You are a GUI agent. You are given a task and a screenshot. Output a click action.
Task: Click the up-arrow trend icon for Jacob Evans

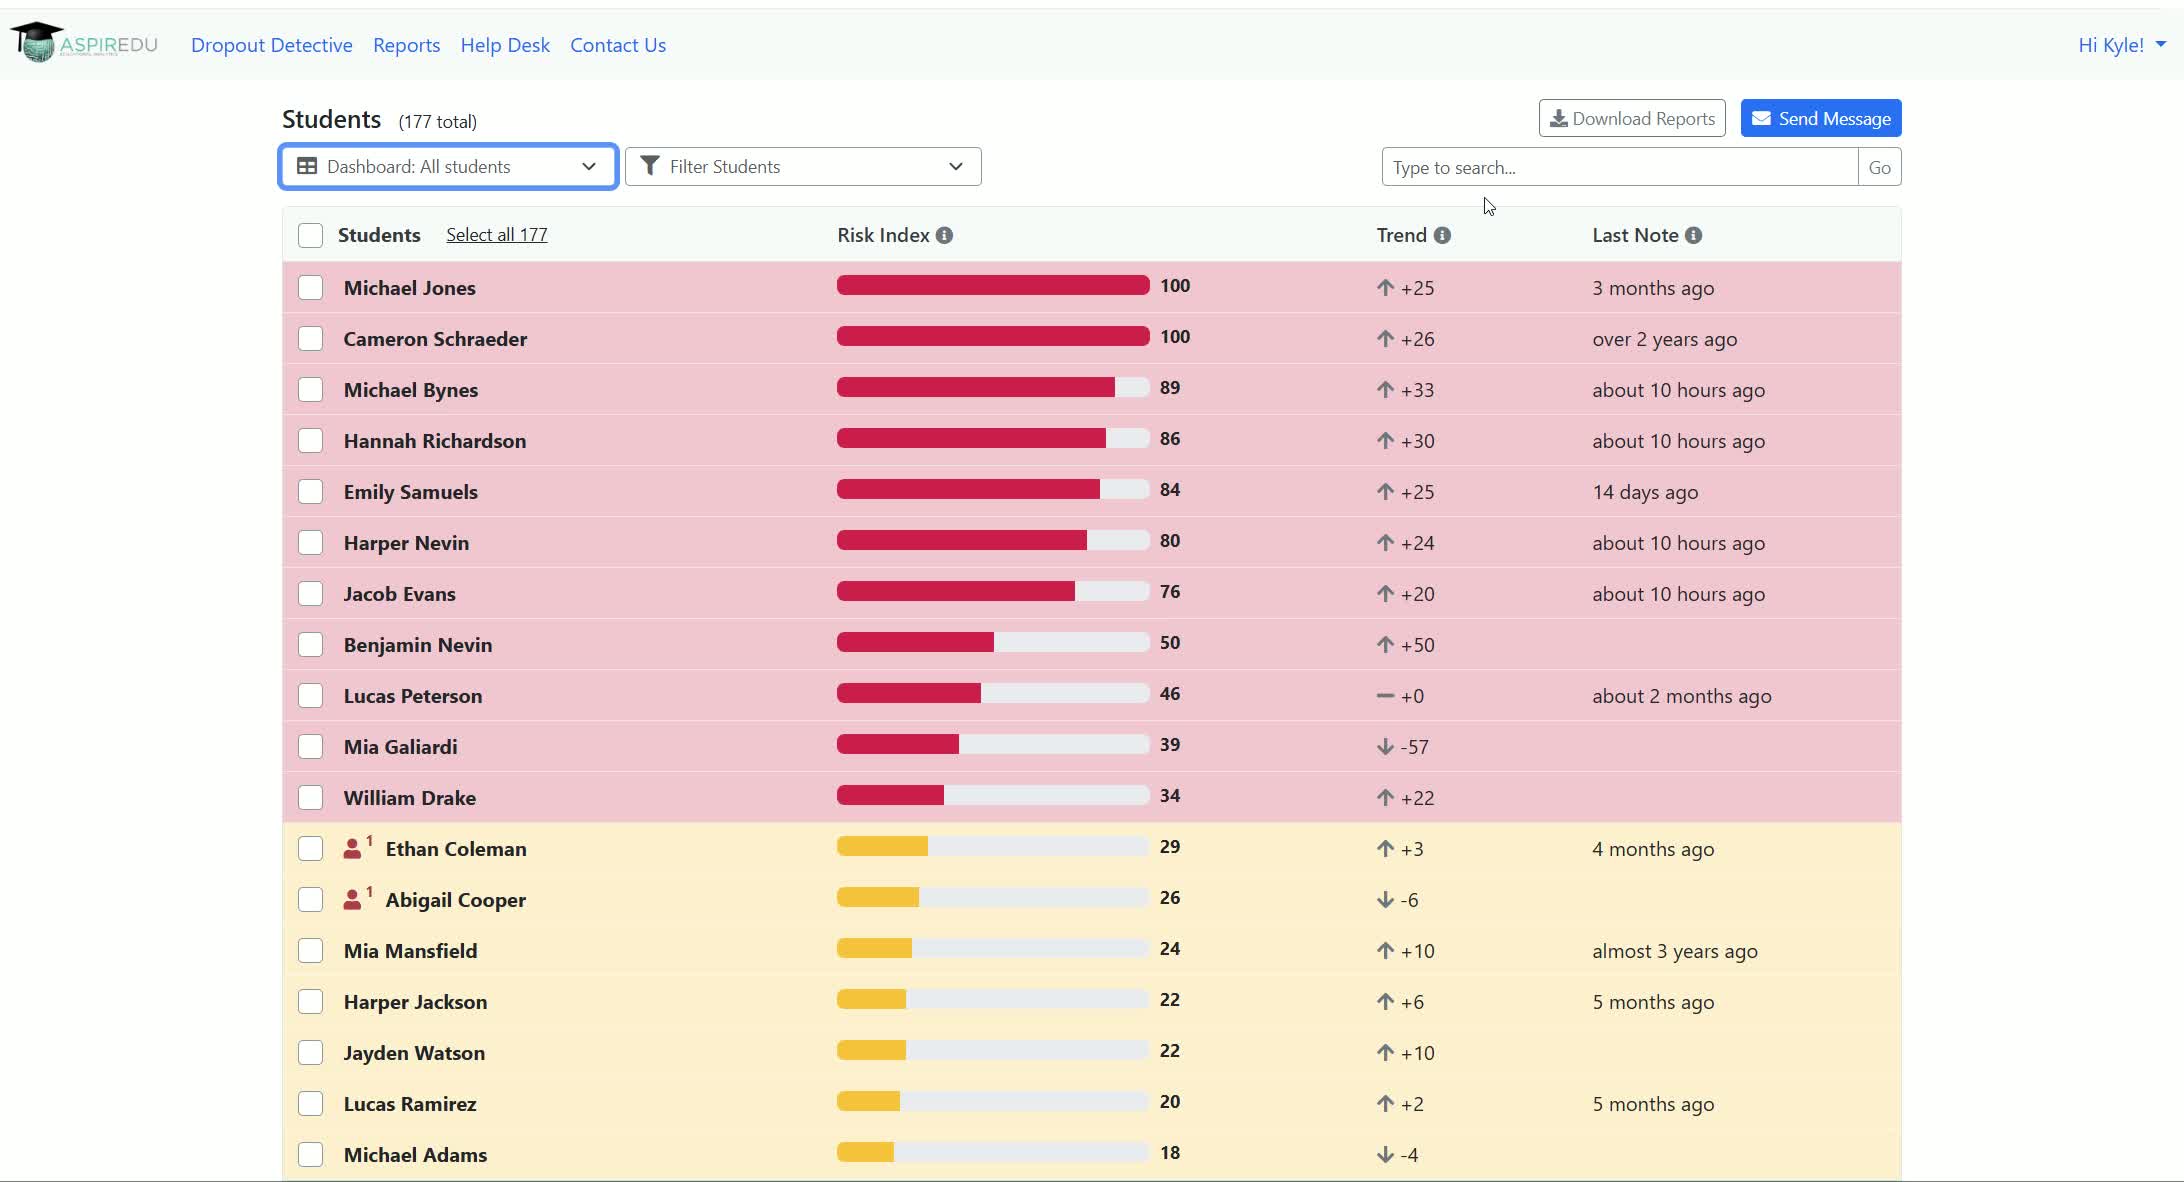[x=1385, y=594]
